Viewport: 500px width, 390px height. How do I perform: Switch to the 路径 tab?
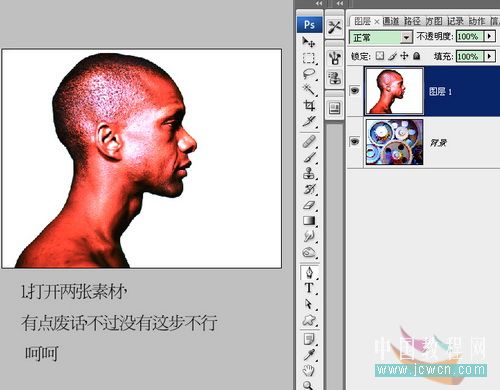pyautogui.click(x=412, y=21)
